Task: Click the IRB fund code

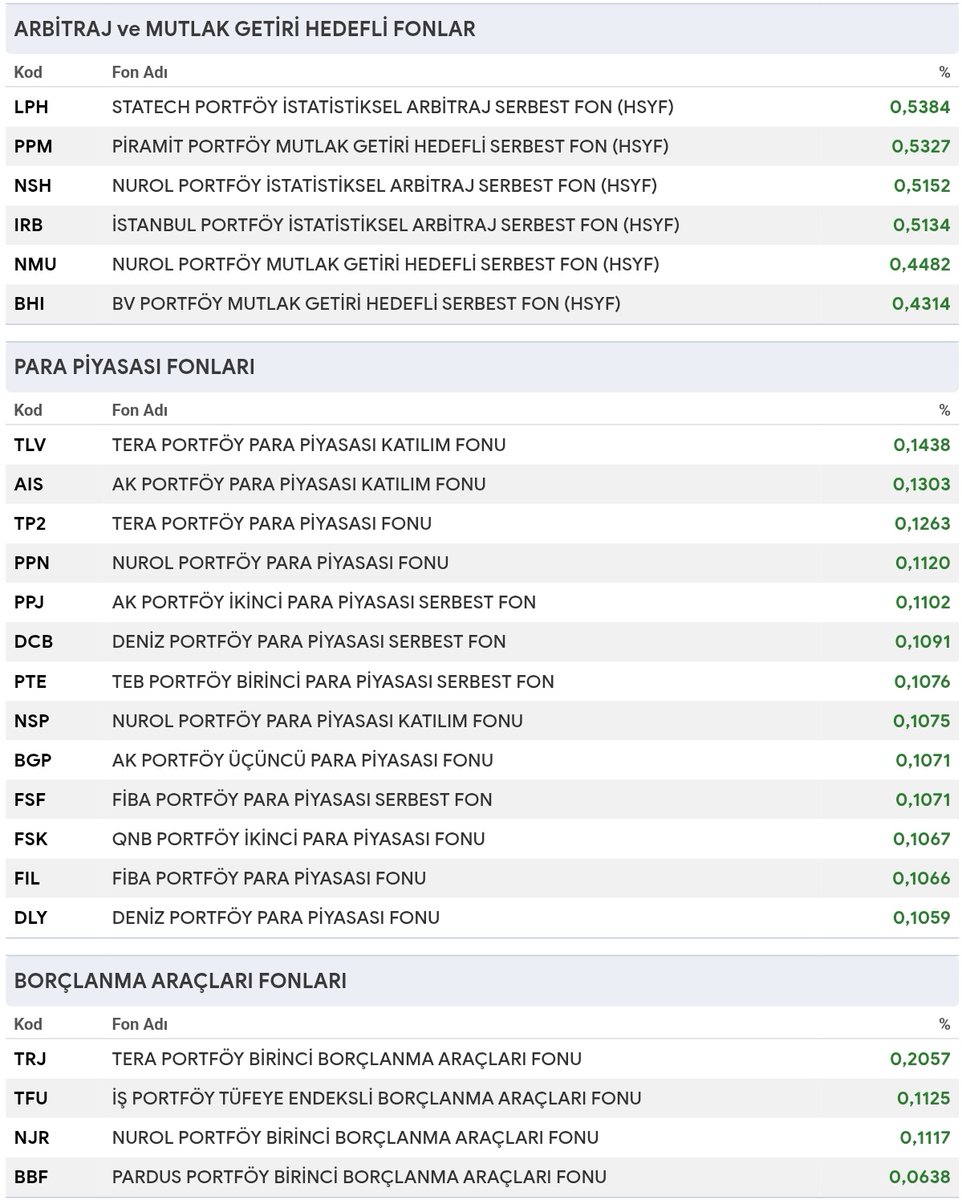Action: pyautogui.click(x=29, y=225)
